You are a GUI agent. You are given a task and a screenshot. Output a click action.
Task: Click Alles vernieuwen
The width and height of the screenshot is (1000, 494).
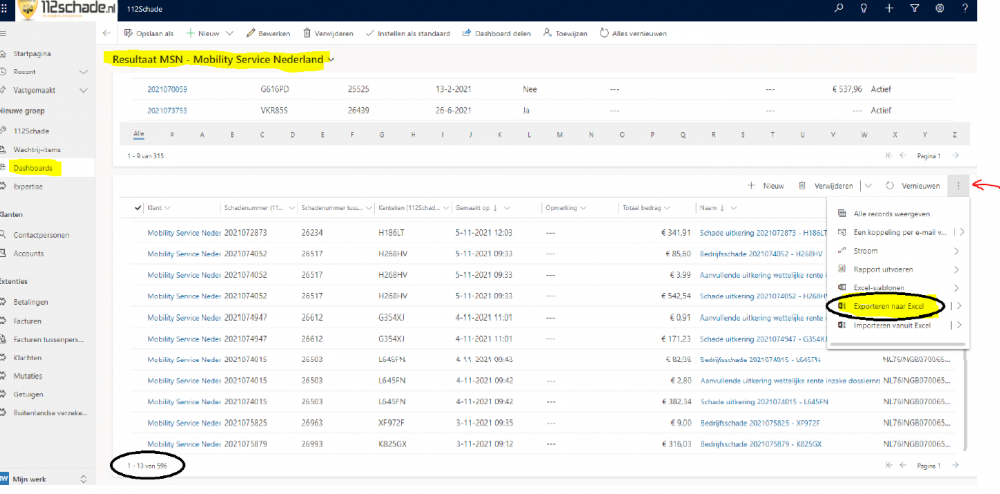tap(633, 33)
